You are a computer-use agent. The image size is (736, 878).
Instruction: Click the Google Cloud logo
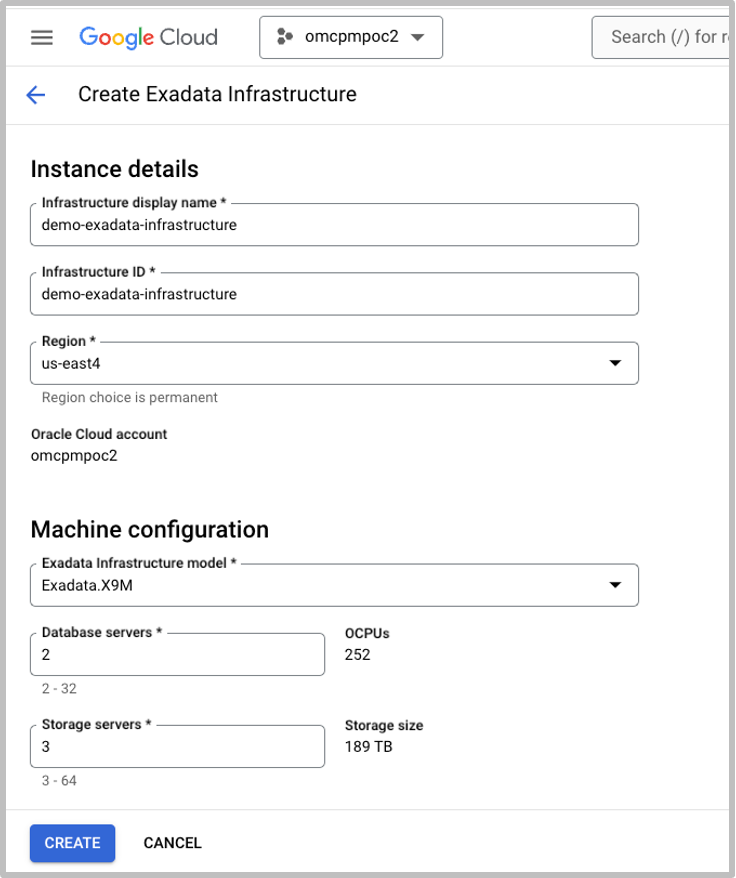click(147, 37)
